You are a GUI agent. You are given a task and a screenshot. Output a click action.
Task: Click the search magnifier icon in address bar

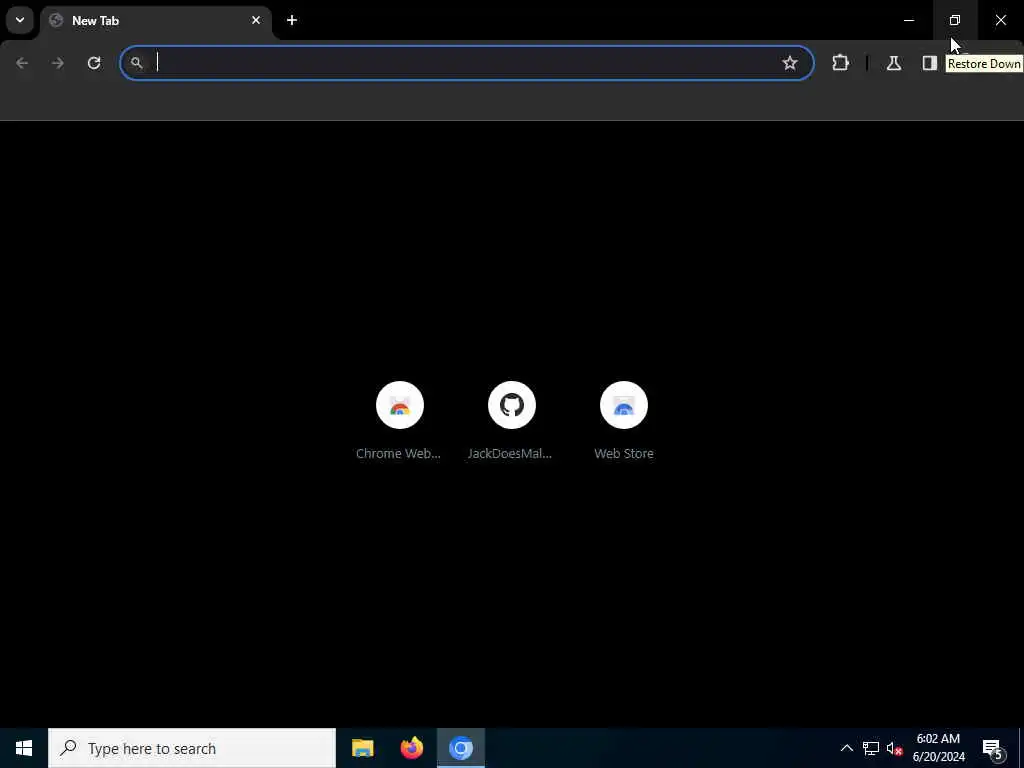point(136,63)
